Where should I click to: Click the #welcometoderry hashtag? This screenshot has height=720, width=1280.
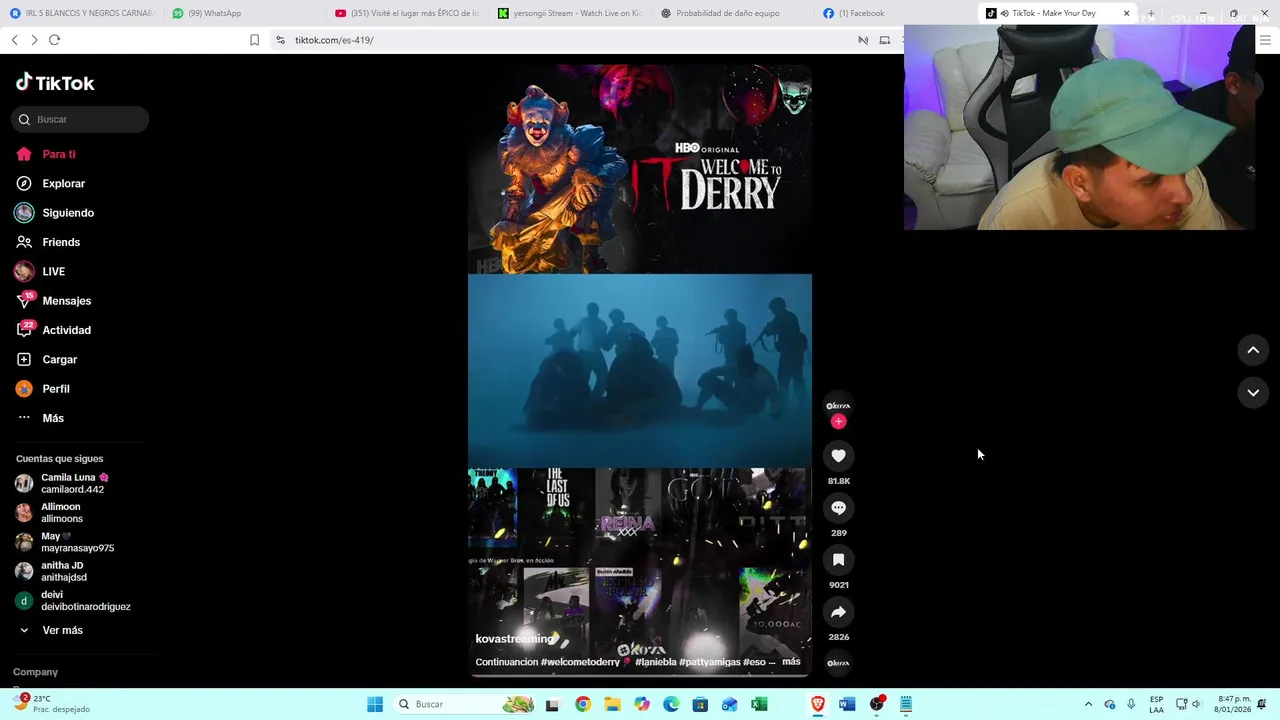580,662
